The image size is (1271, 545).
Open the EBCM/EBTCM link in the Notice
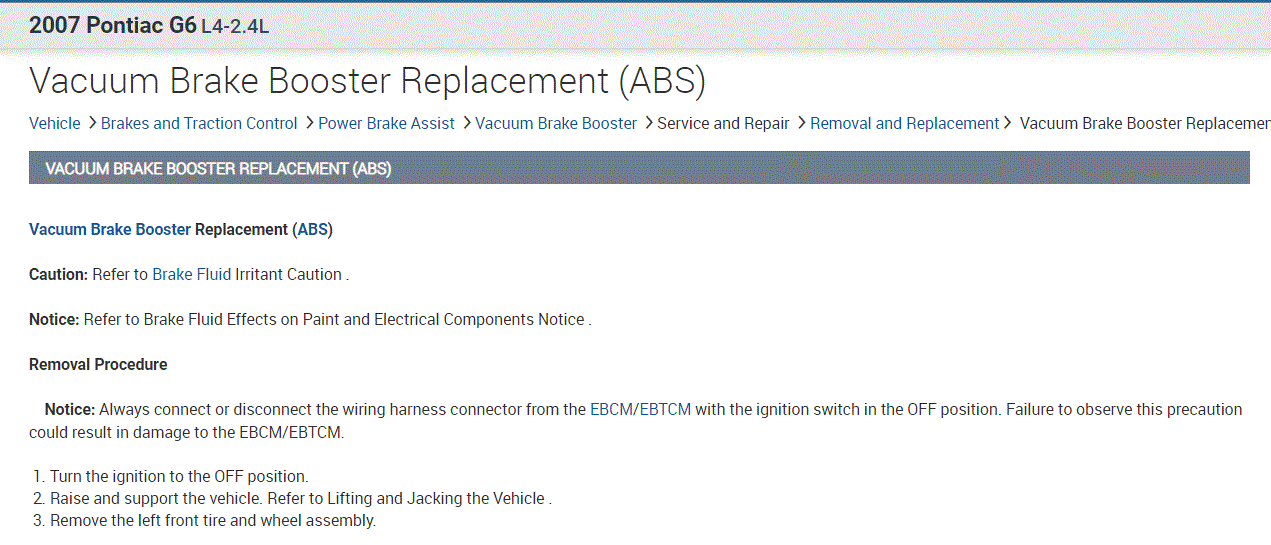point(640,410)
